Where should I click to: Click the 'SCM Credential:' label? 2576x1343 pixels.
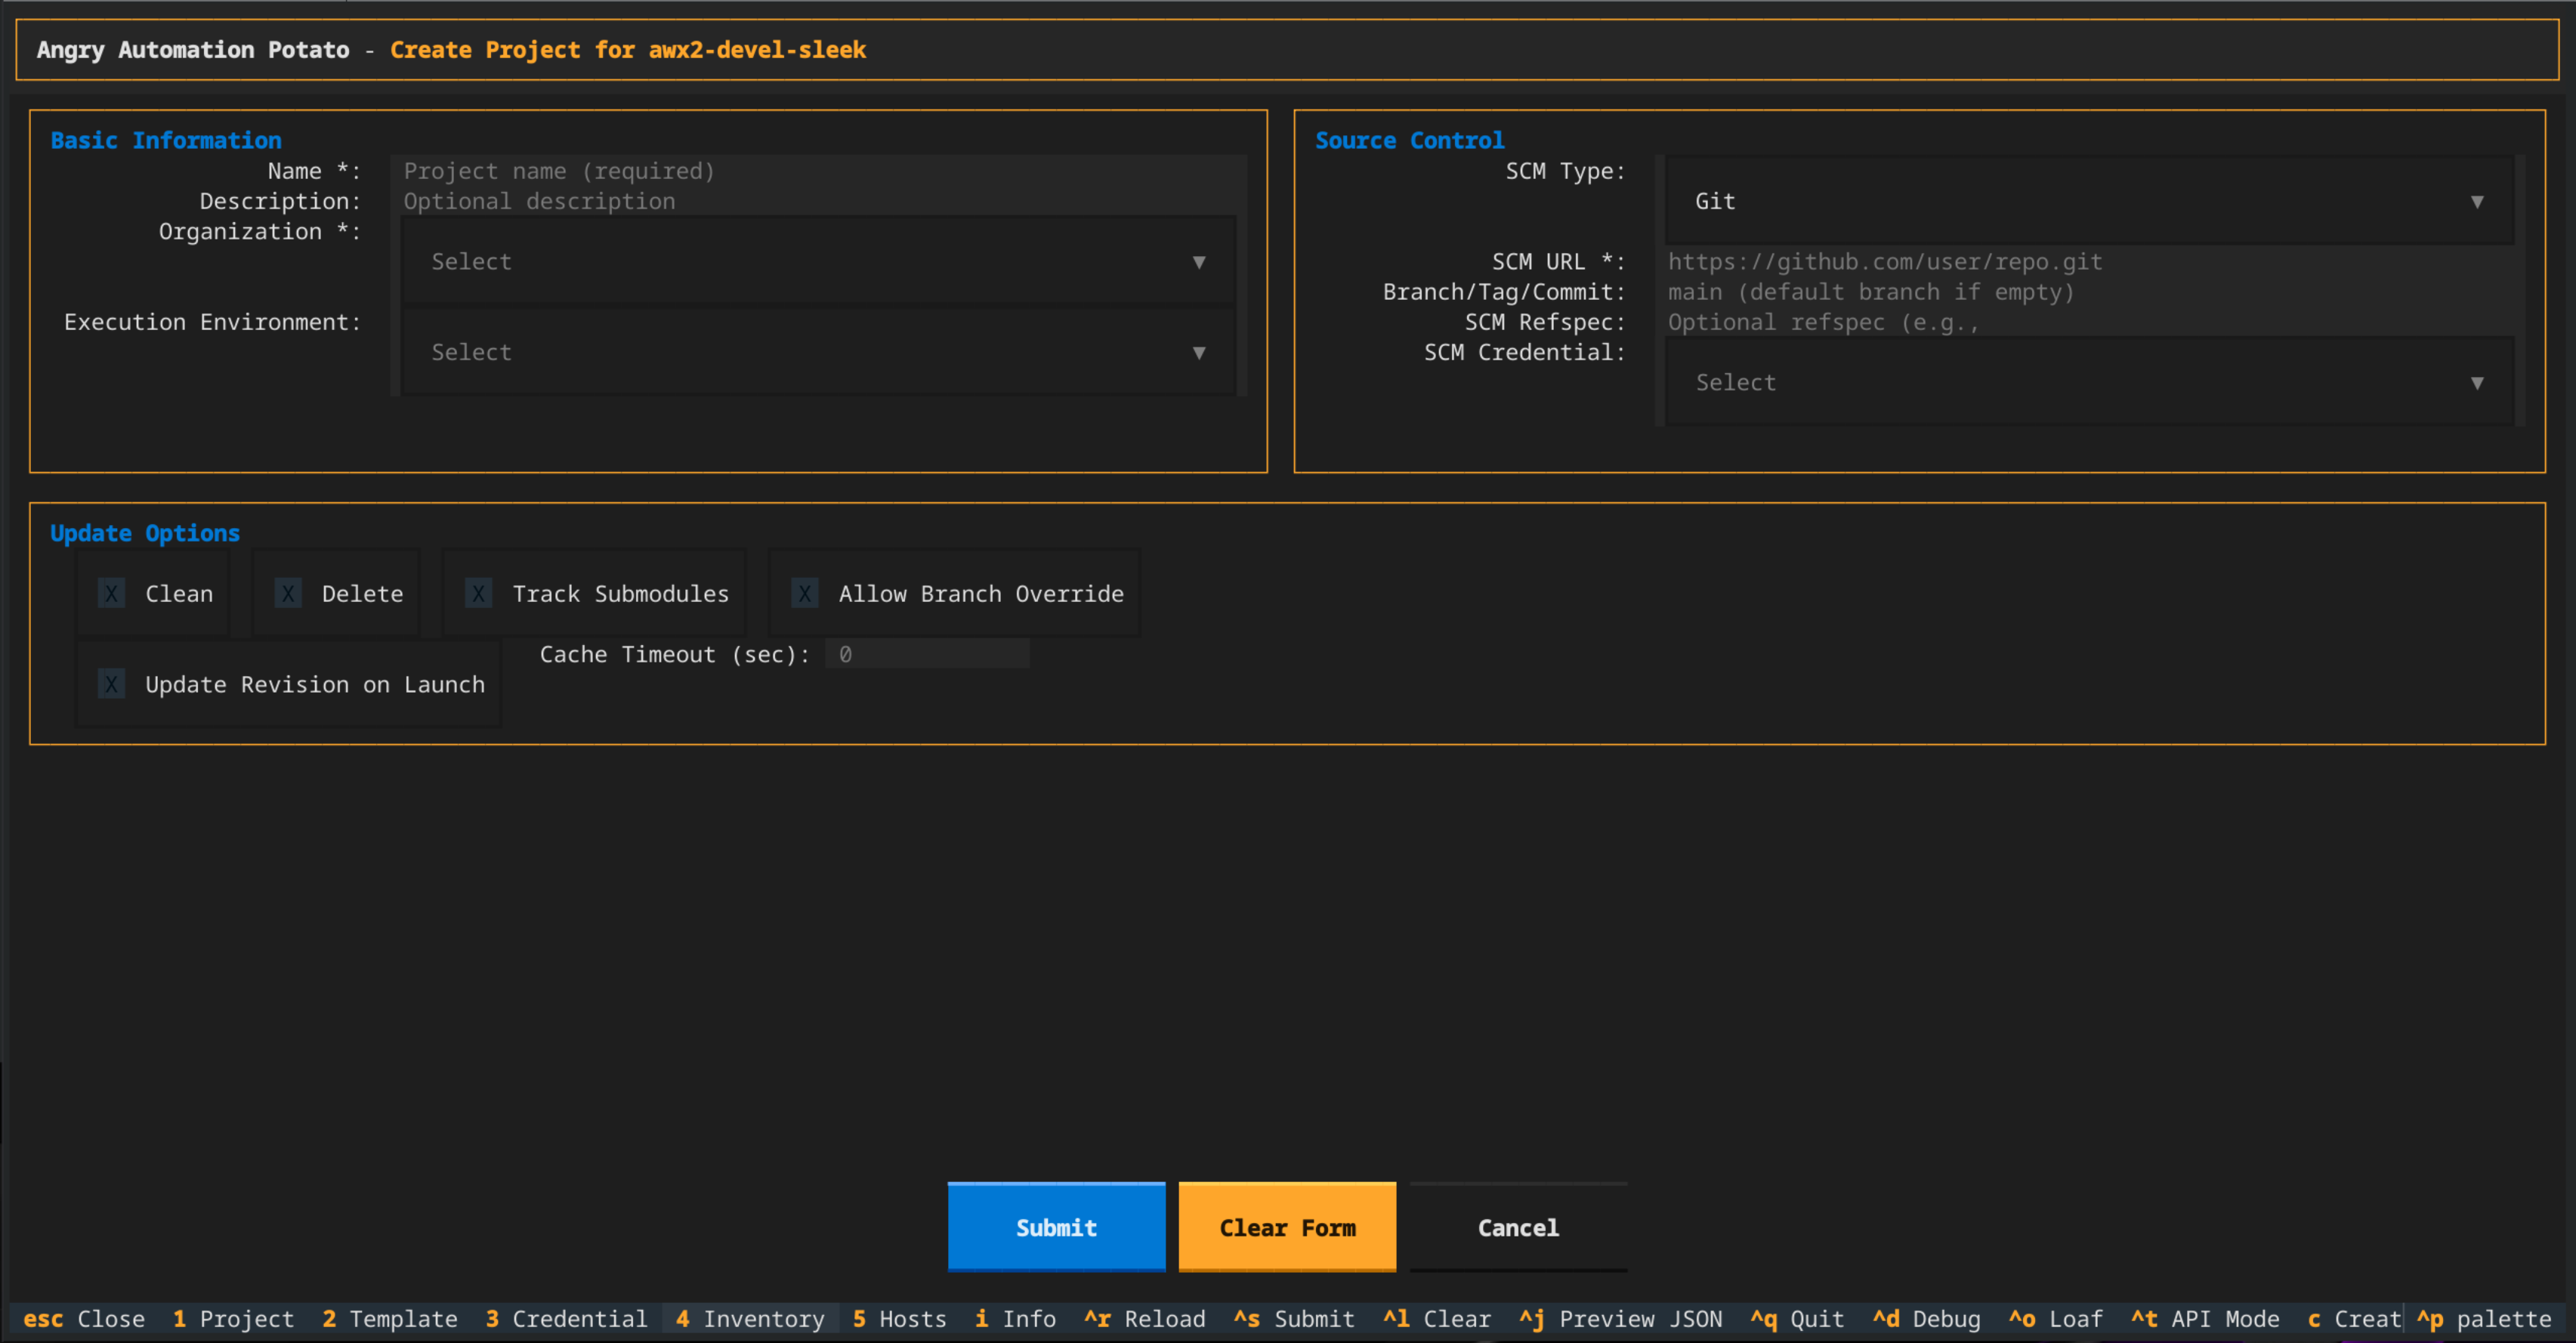click(1525, 353)
